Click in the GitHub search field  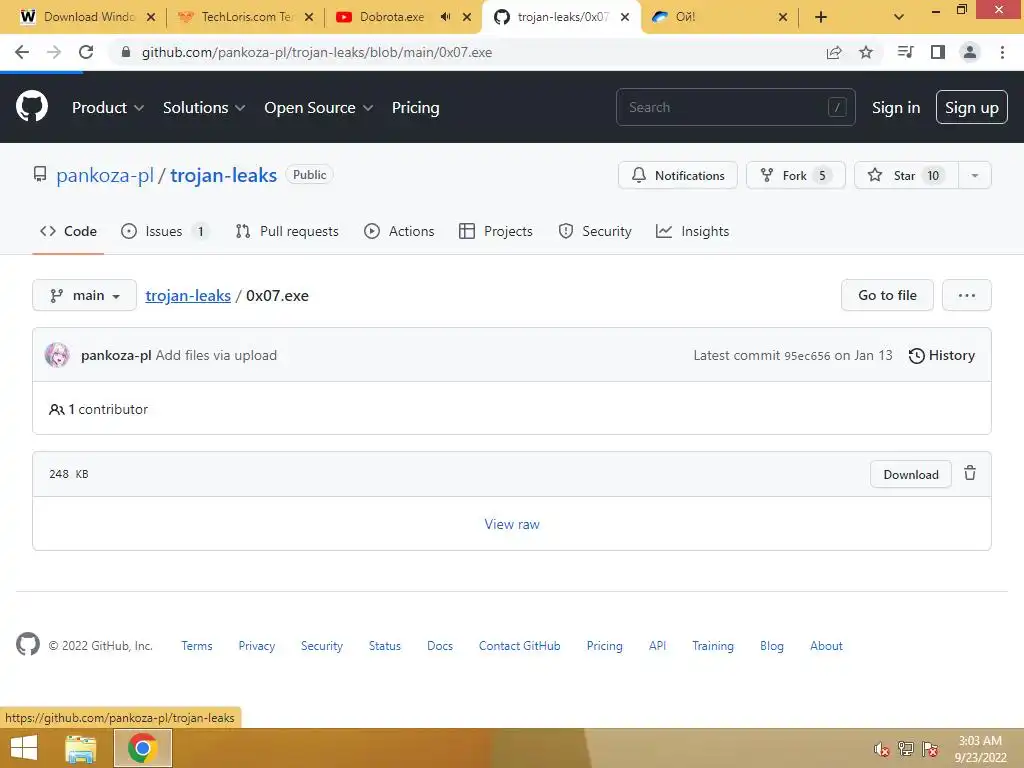click(x=735, y=107)
